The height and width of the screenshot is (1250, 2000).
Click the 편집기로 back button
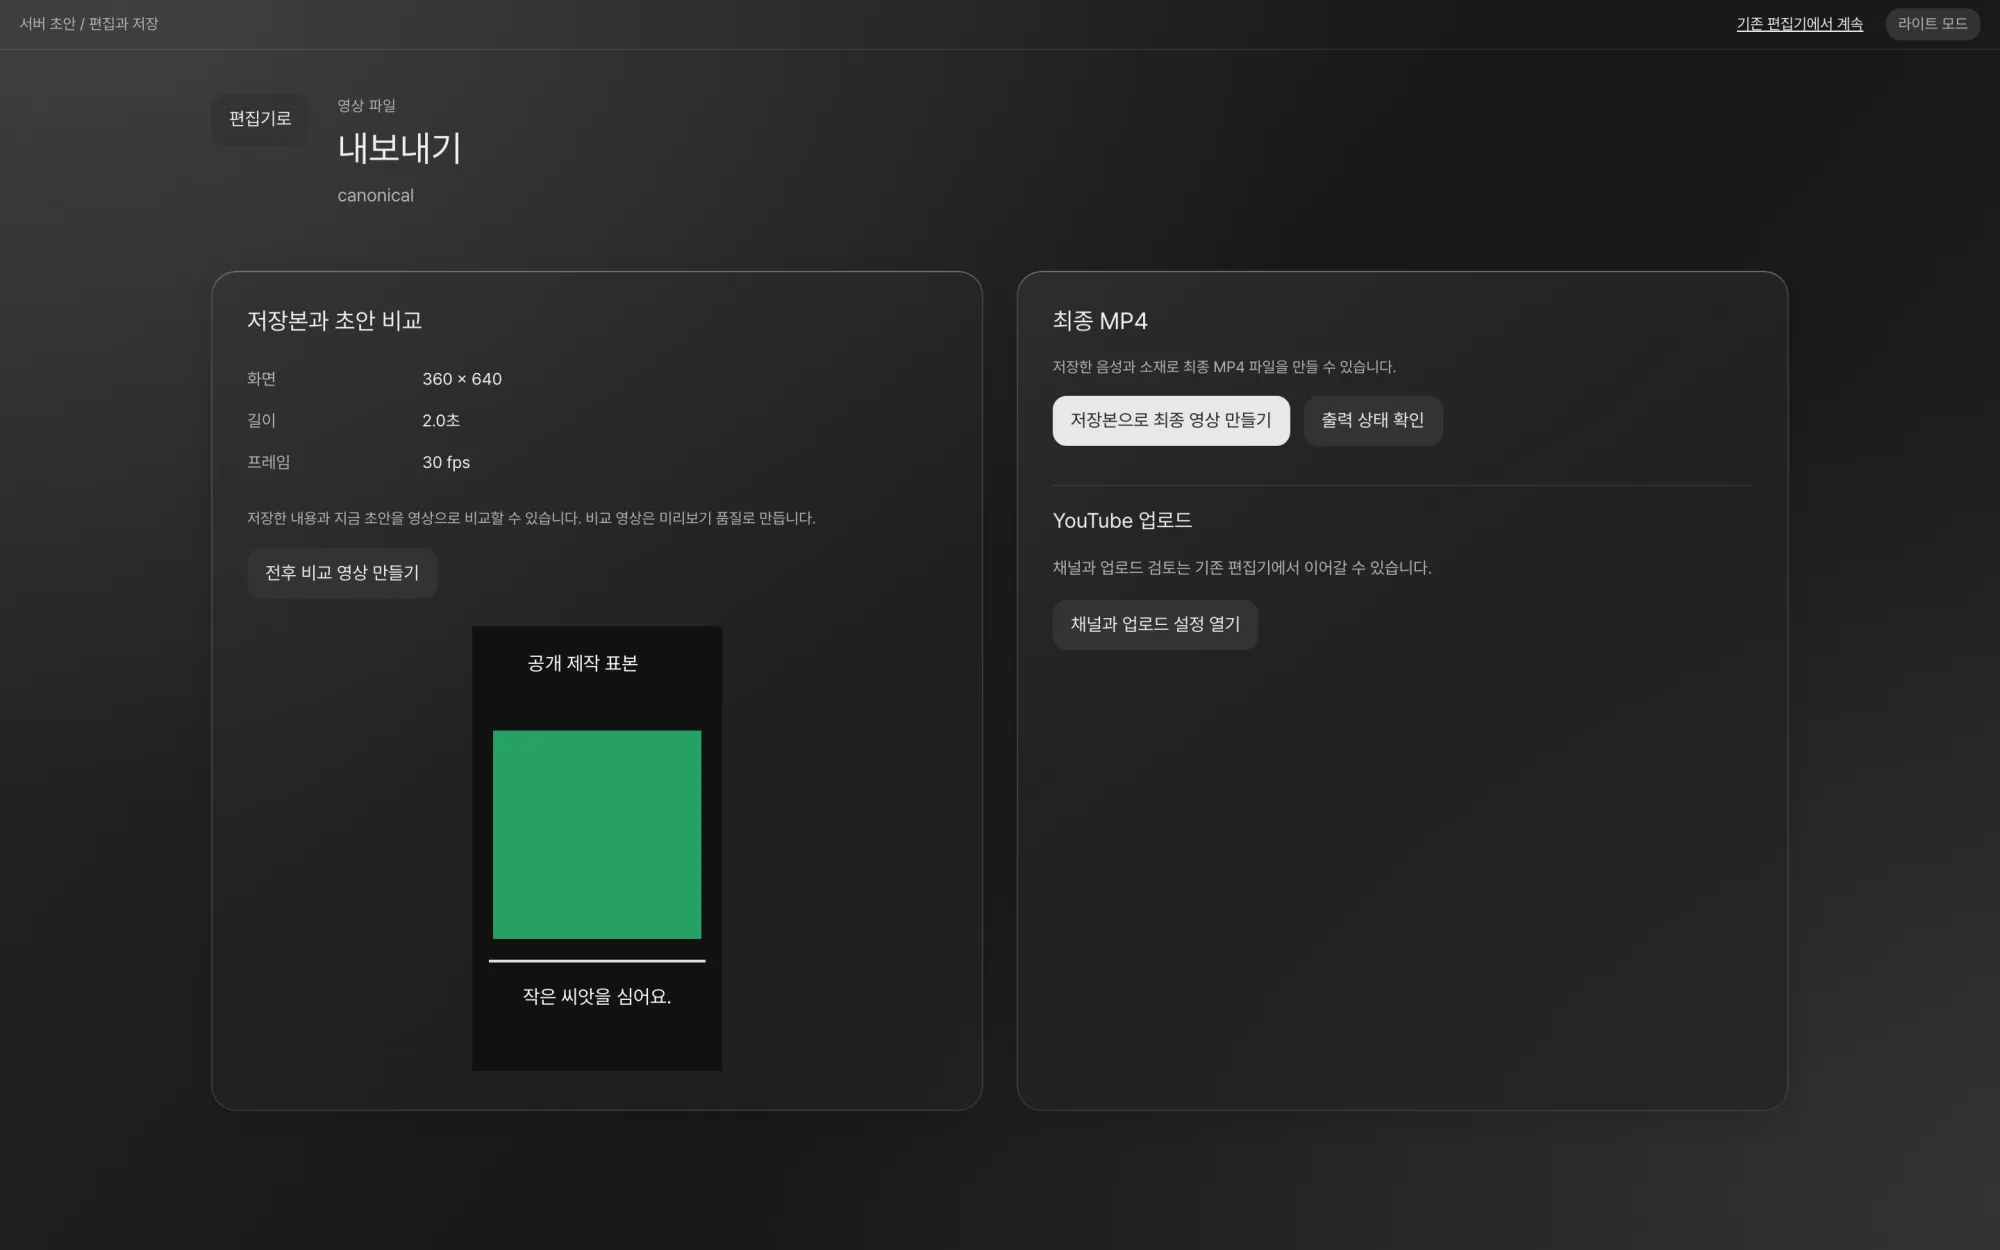point(260,119)
